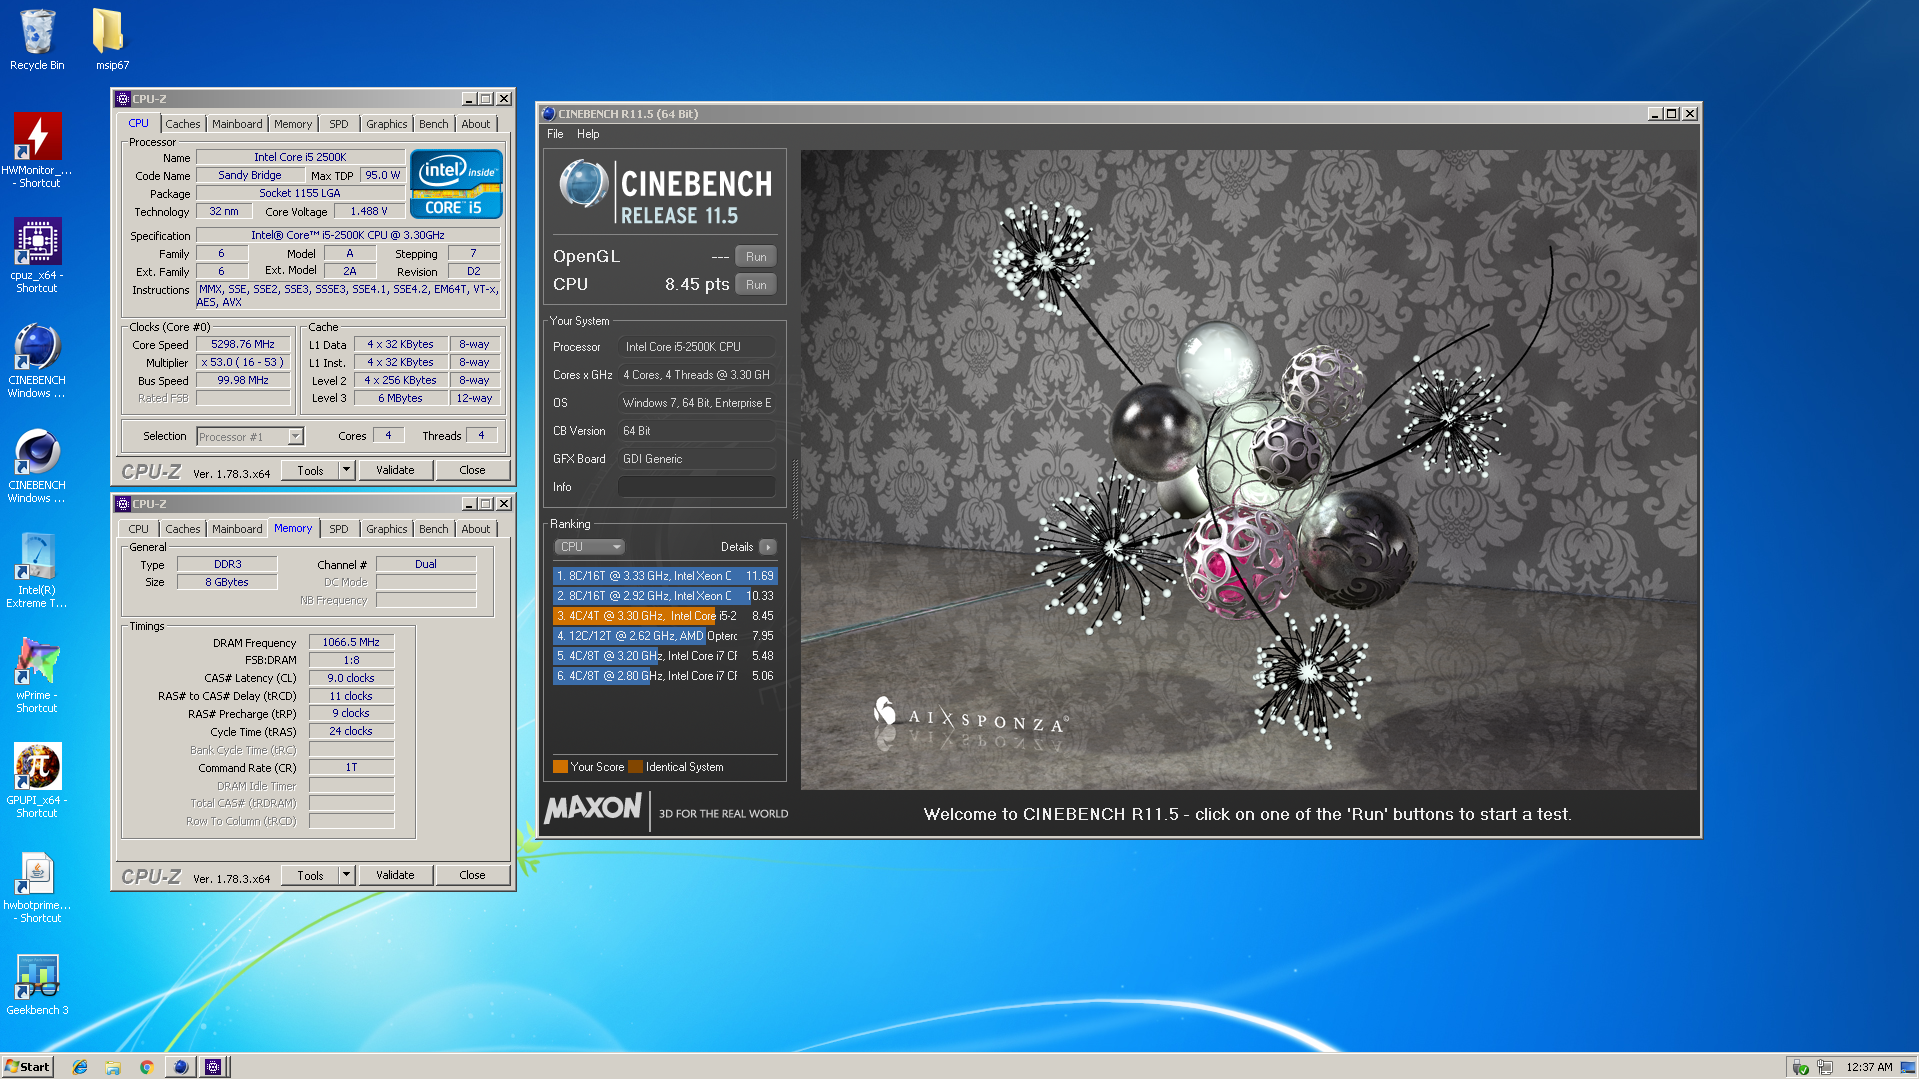The width and height of the screenshot is (1919, 1079).
Task: Expand the ranking Details arrow
Action: point(767,547)
